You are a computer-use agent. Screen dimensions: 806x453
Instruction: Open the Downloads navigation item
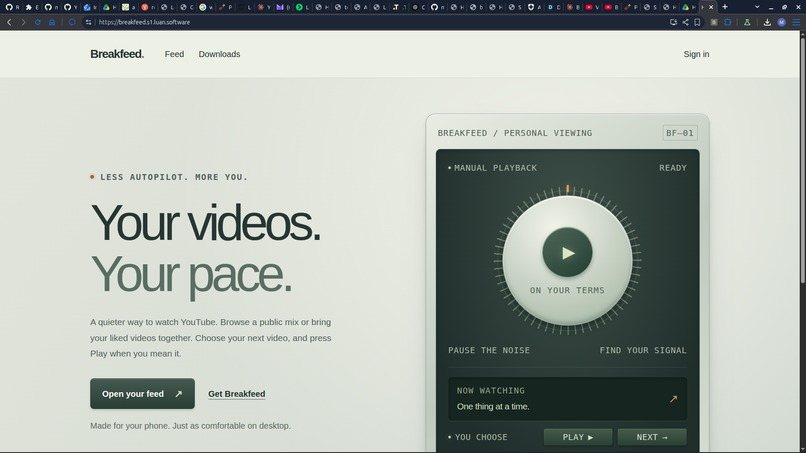[x=219, y=54]
